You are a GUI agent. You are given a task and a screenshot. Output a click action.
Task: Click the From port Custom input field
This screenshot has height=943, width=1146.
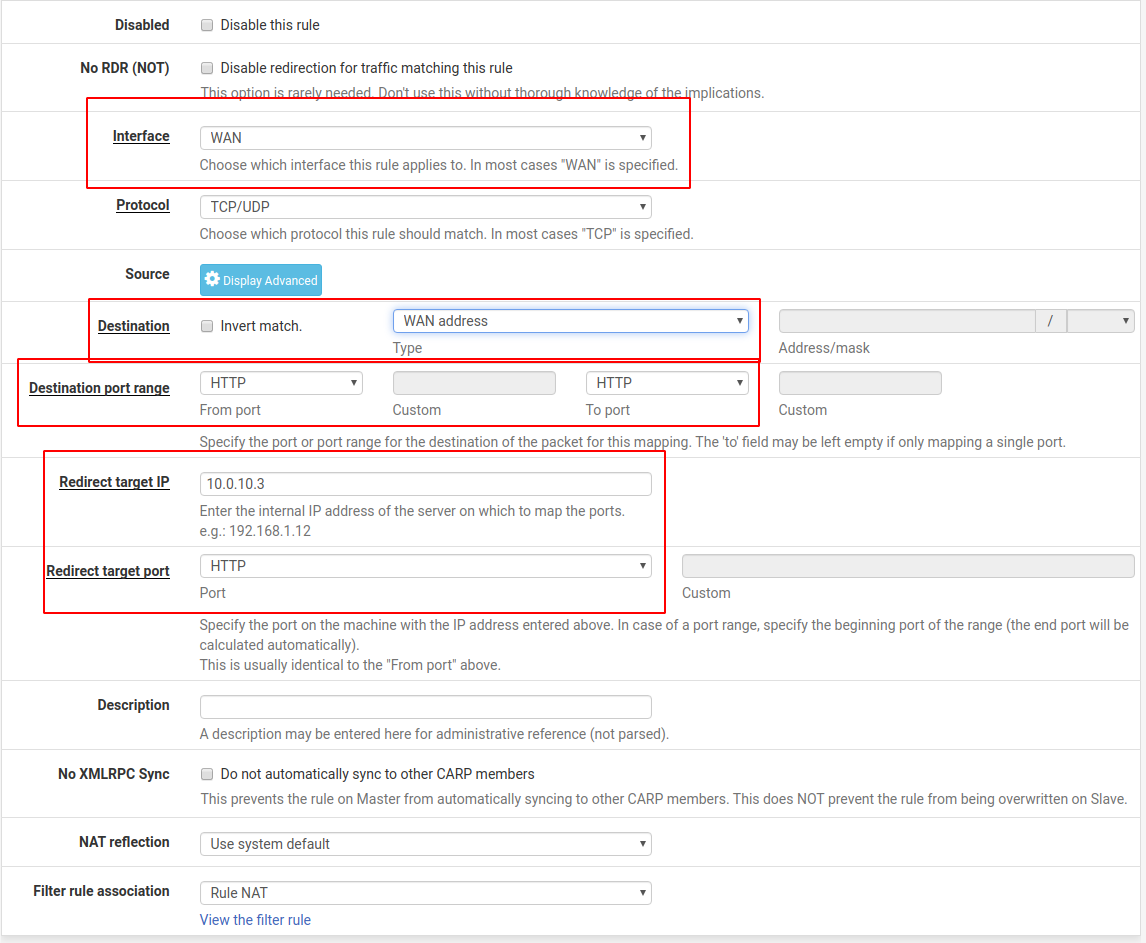474,383
